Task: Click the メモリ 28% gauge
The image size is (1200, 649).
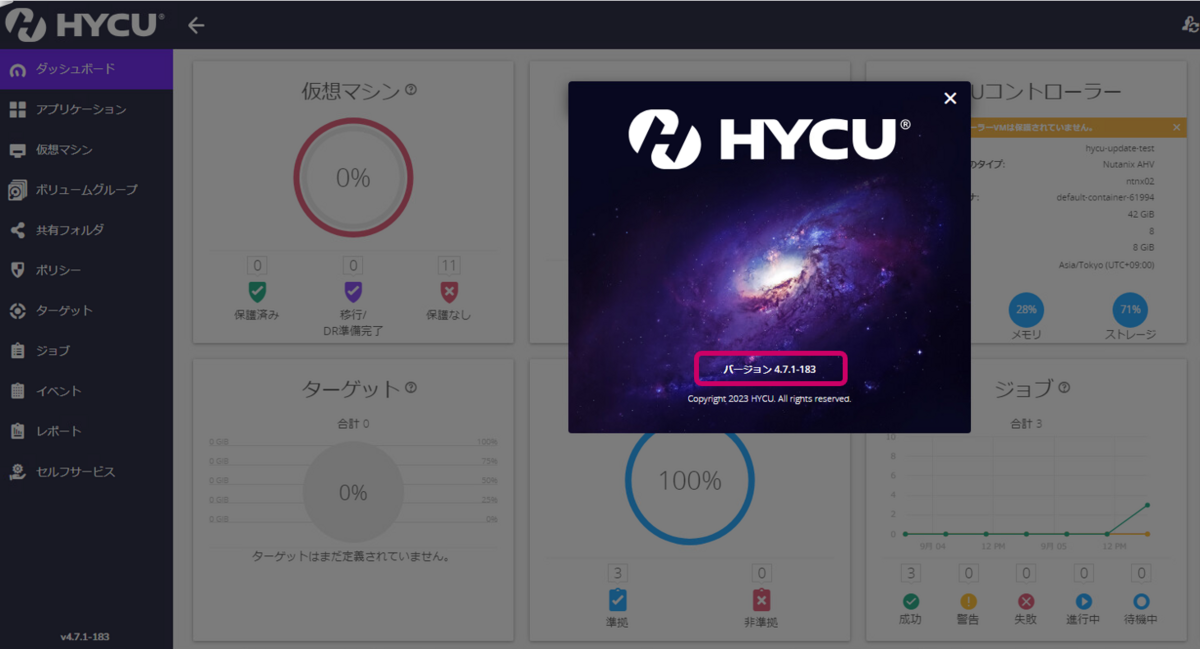Action: point(1026,309)
